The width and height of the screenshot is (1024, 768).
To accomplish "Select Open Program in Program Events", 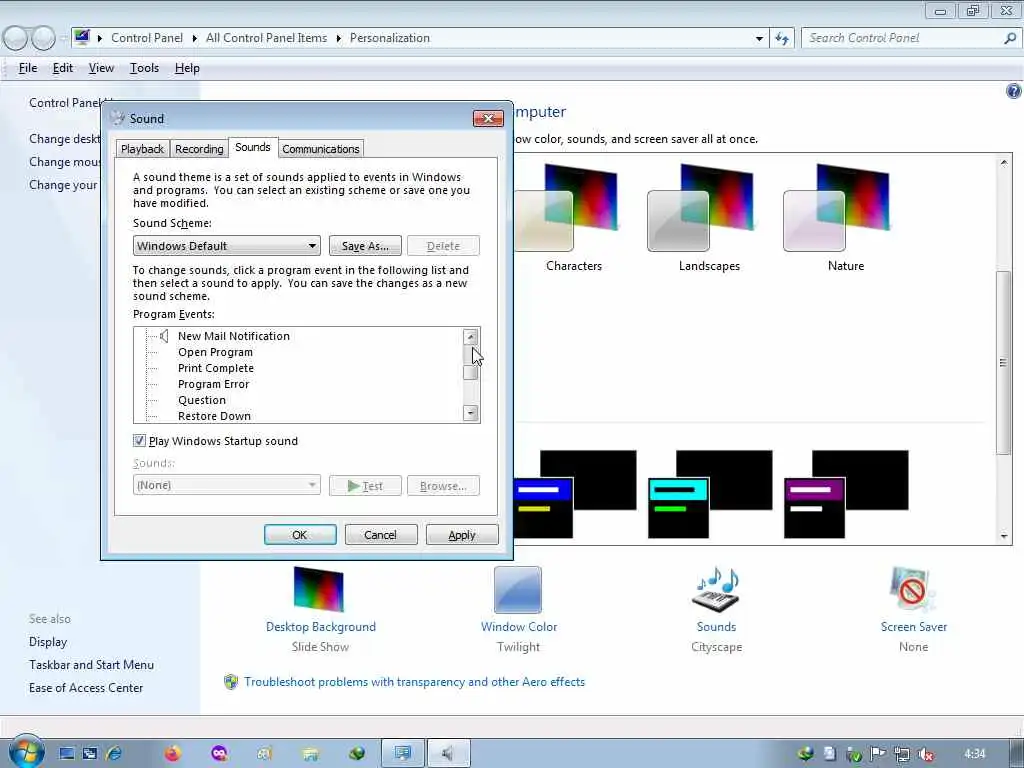I will tap(216, 352).
